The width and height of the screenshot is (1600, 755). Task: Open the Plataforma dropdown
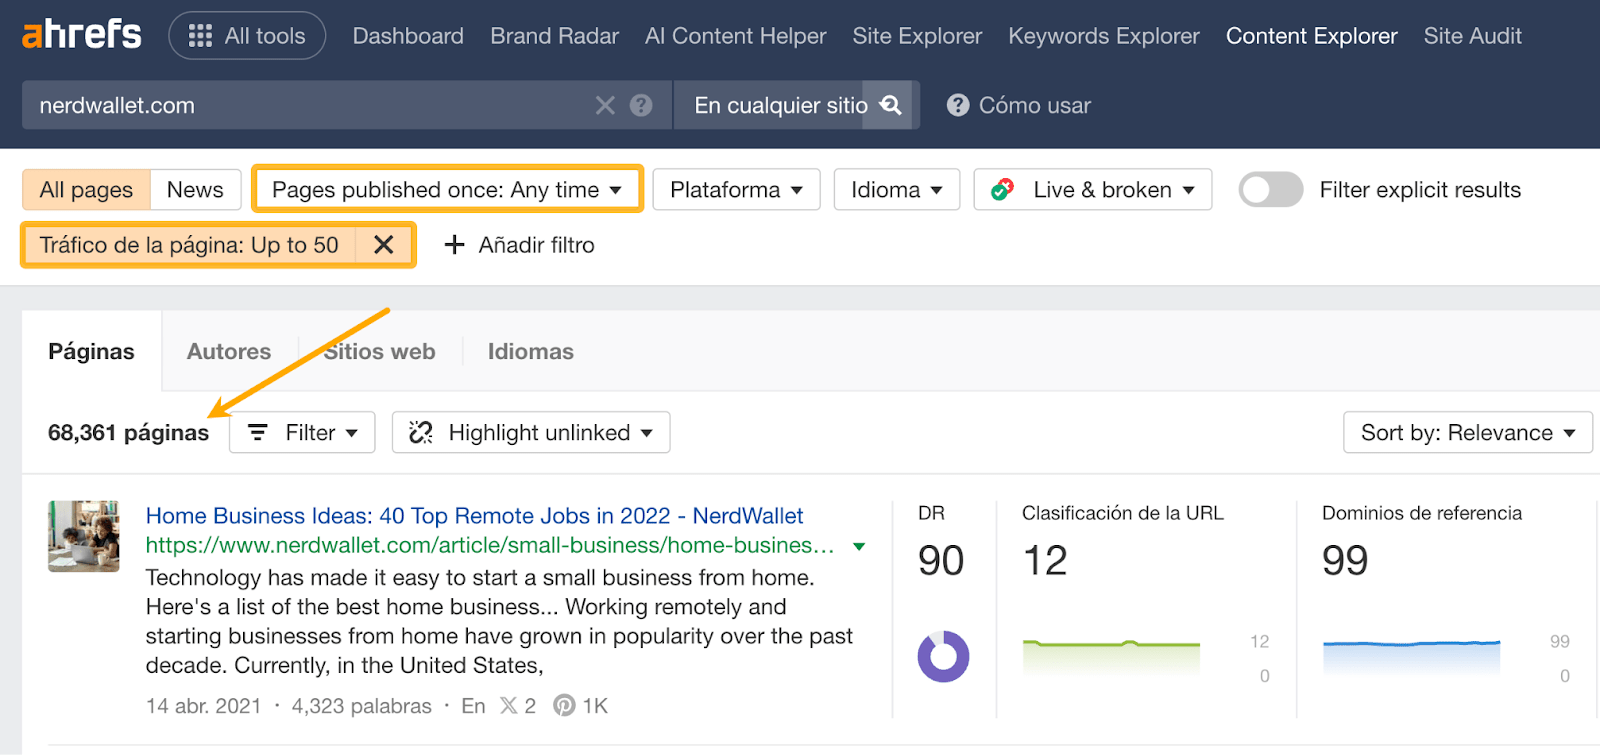point(736,189)
